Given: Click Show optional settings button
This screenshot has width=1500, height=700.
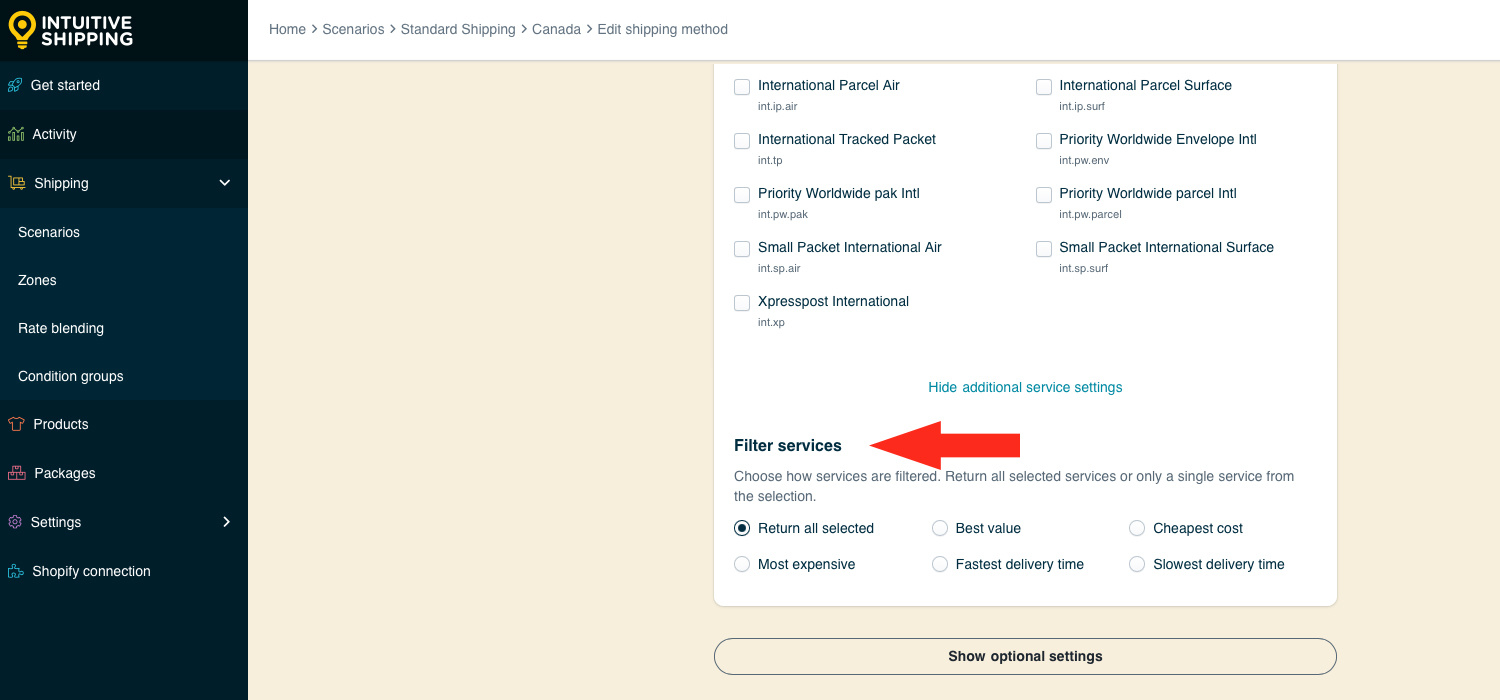Looking at the screenshot, I should [x=1025, y=656].
